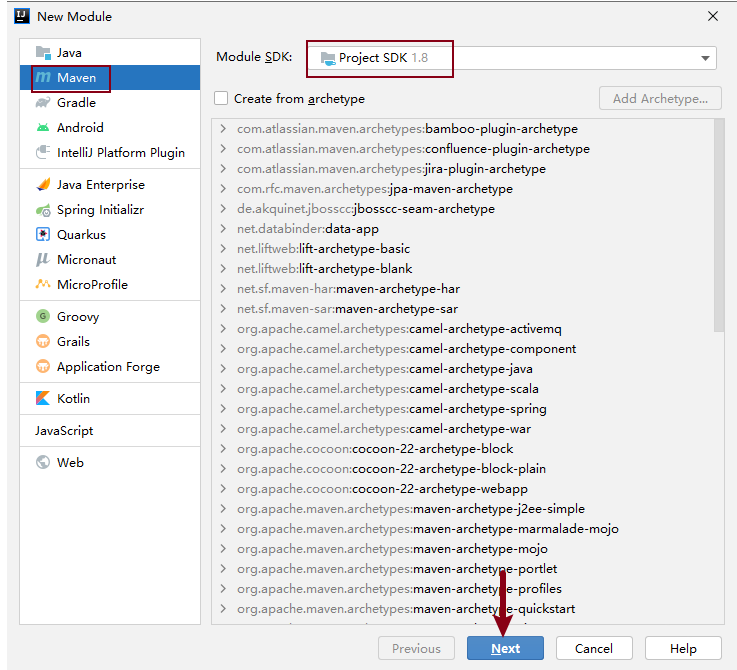Click the IntelliJ Platform Plugin icon

pos(43,152)
